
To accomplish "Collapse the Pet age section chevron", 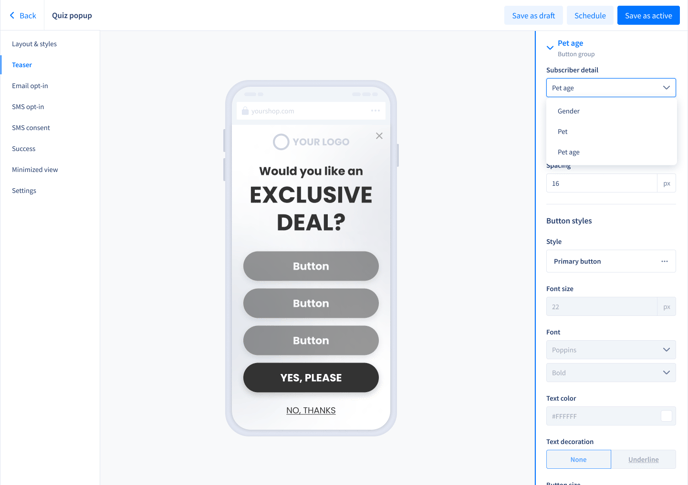I will 550,47.
